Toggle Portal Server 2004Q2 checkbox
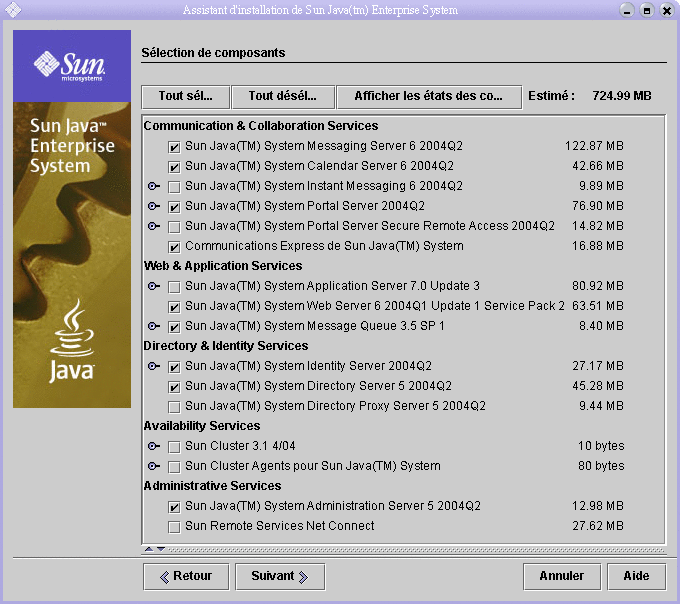This screenshot has width=680, height=604. coord(174,207)
